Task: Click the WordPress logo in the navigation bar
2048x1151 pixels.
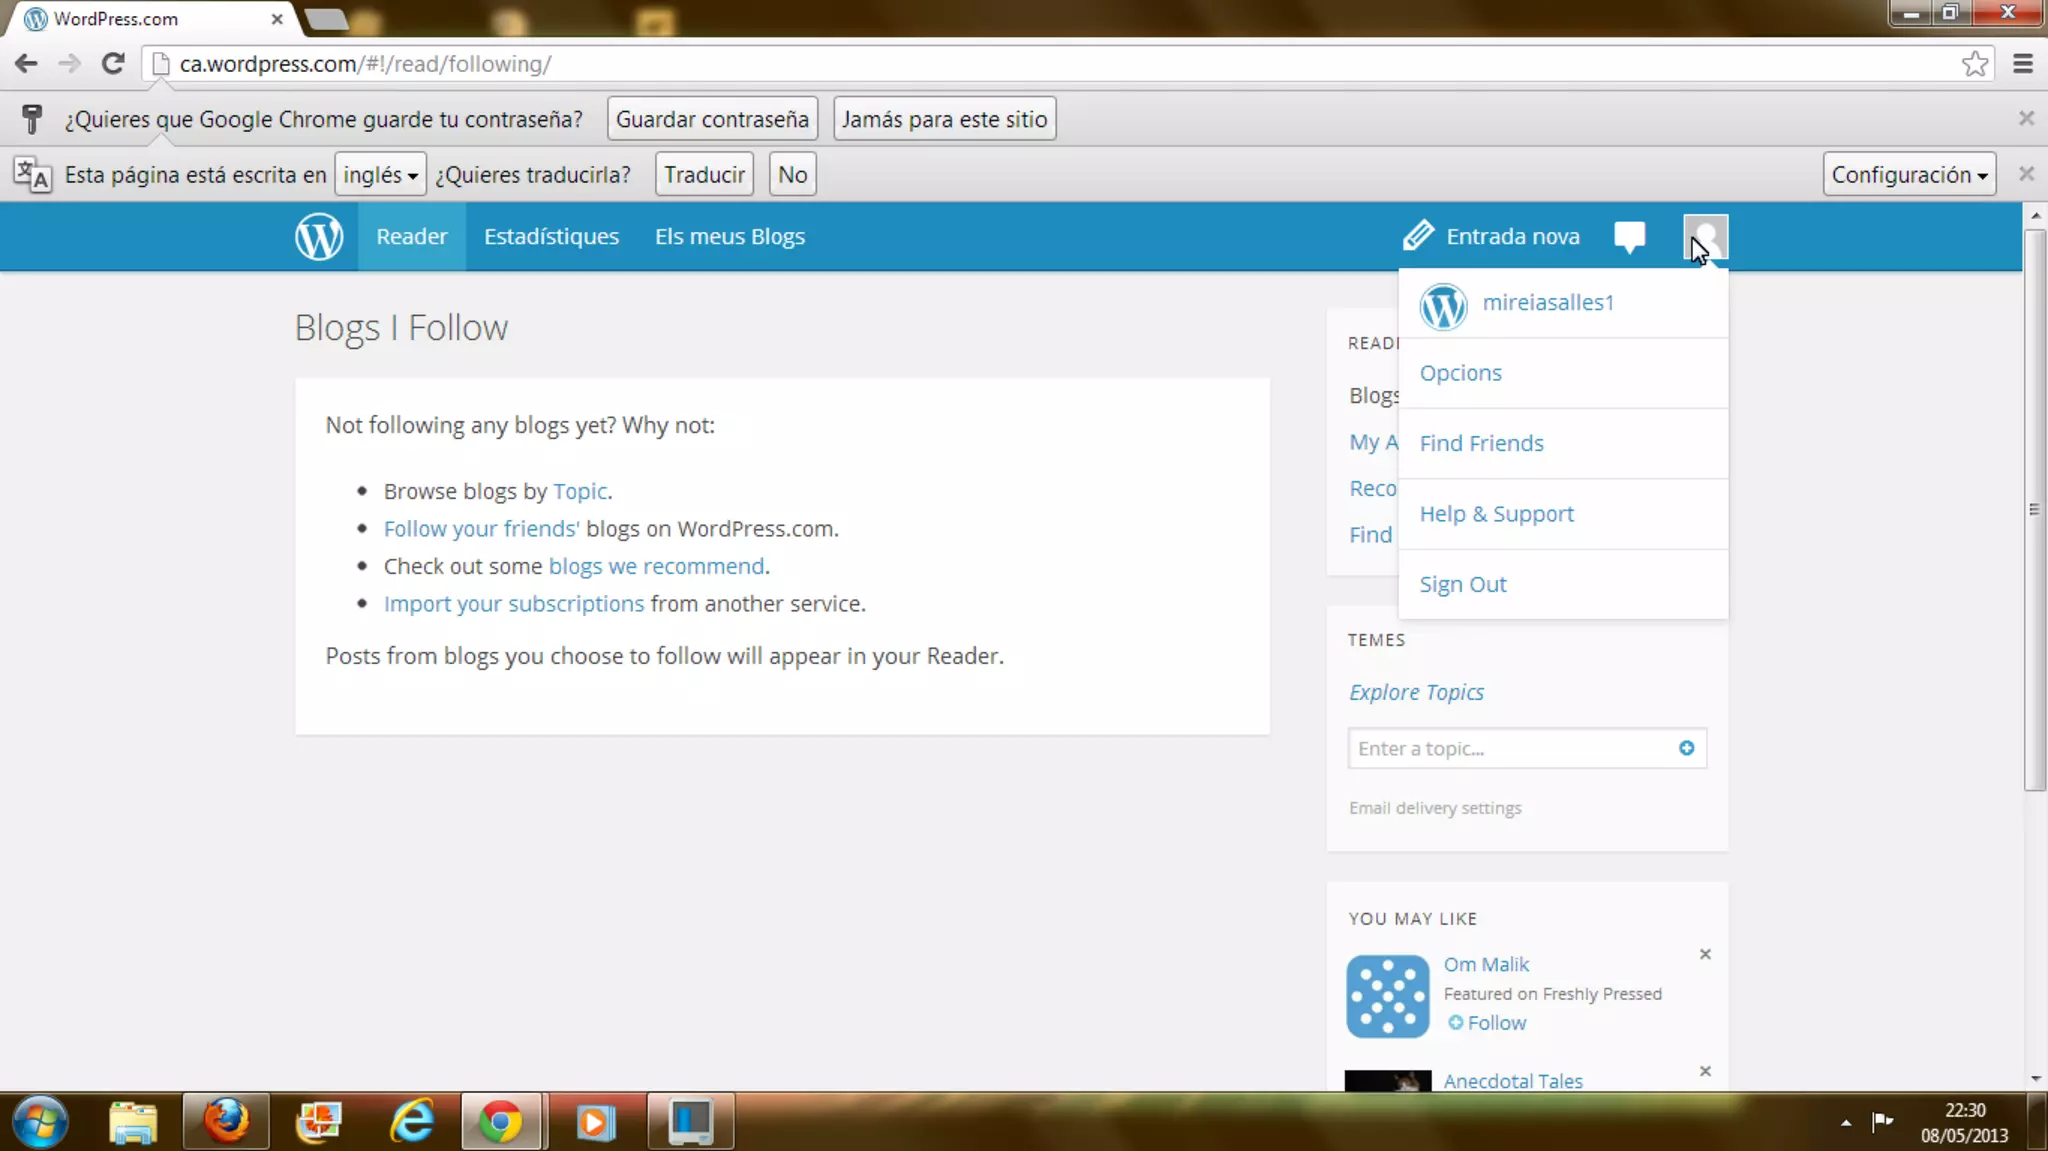Action: click(319, 237)
